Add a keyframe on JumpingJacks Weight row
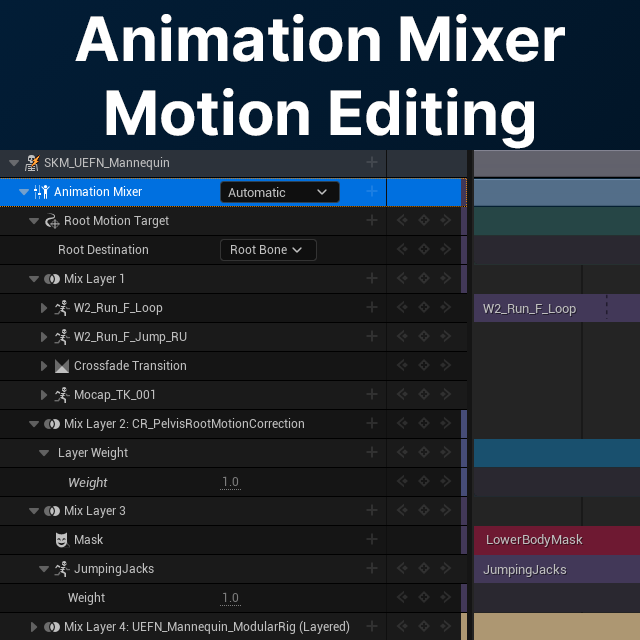Image resolution: width=640 pixels, height=640 pixels. pyautogui.click(x=424, y=597)
